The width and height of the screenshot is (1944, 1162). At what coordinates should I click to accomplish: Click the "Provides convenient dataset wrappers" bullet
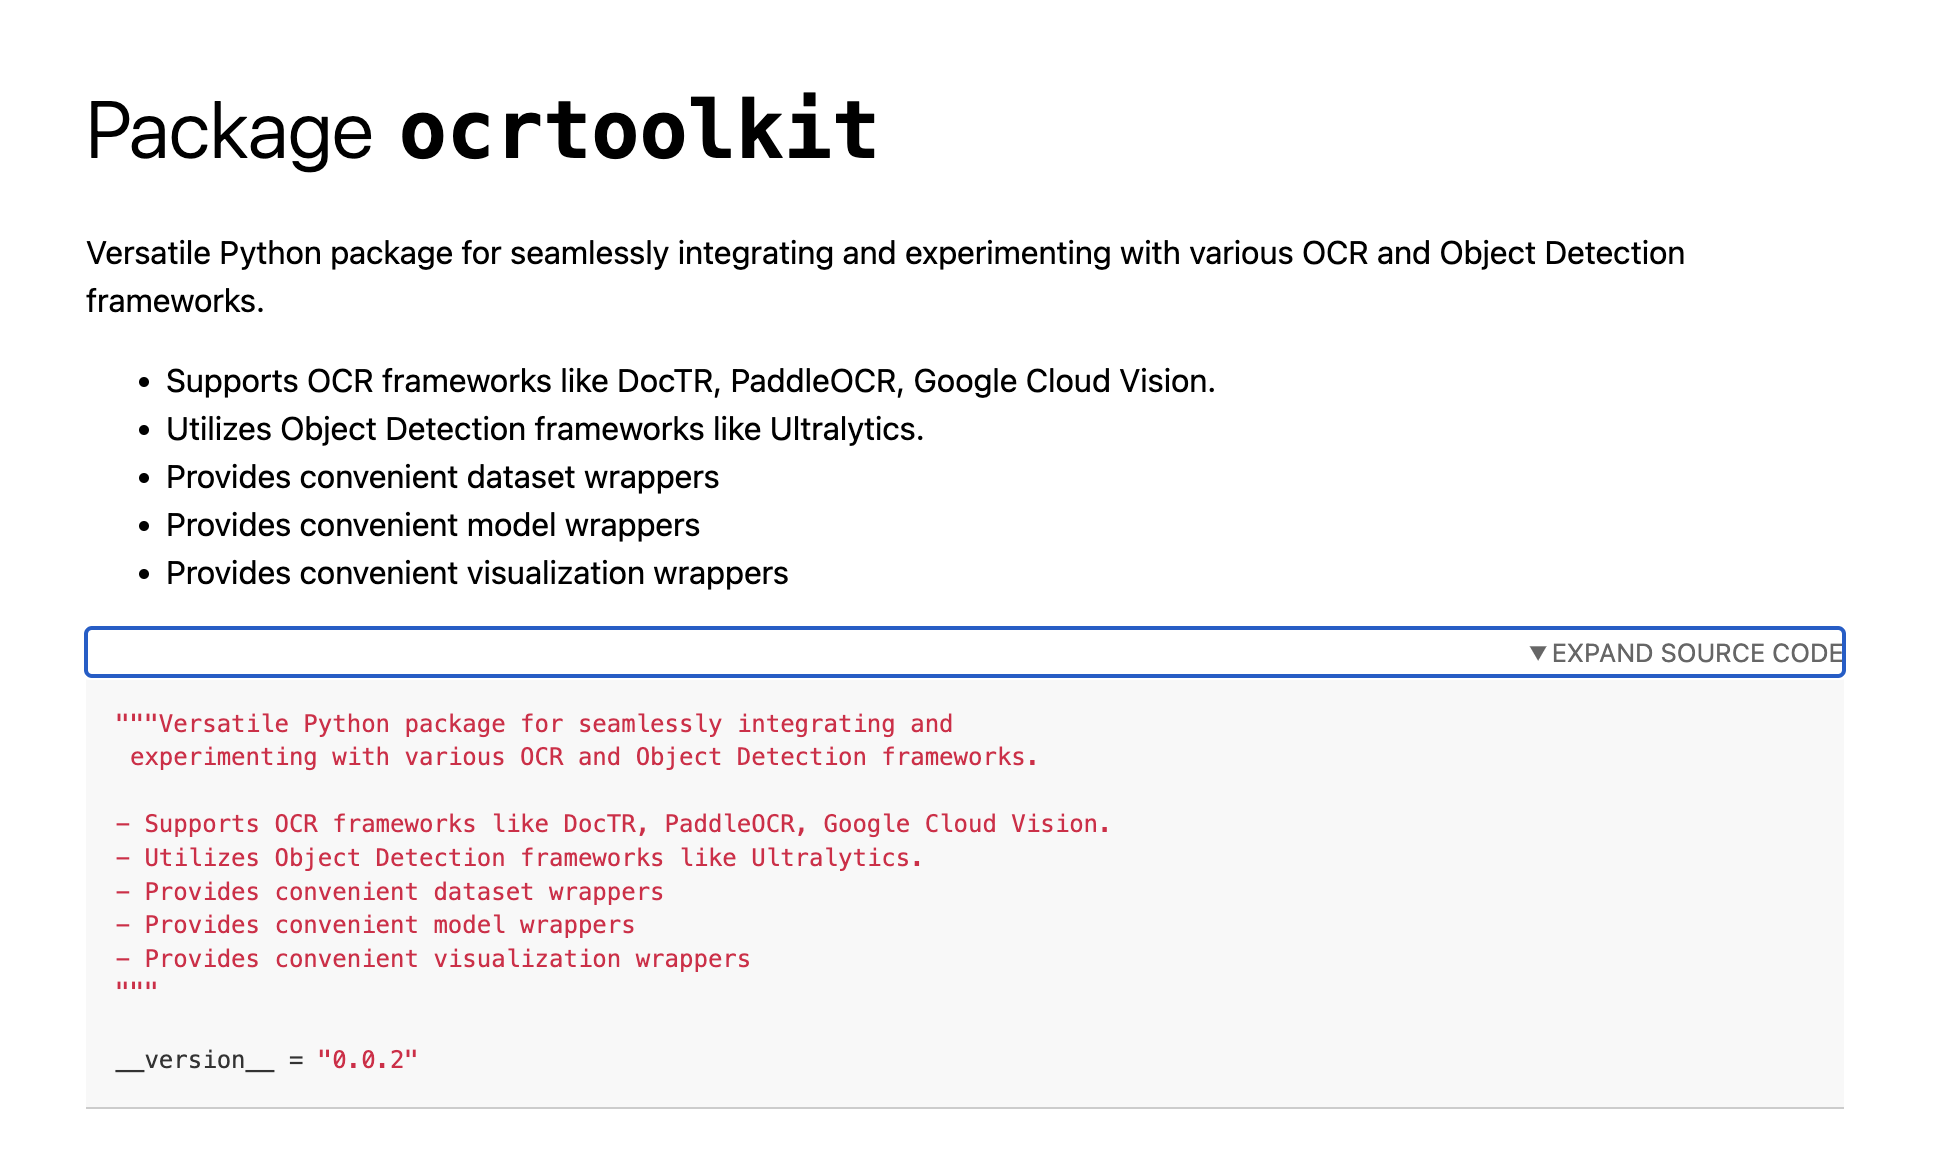pyautogui.click(x=443, y=477)
